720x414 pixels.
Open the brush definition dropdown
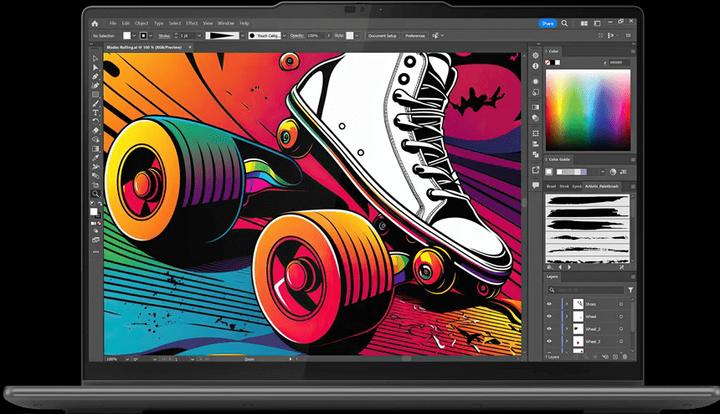click(284, 35)
